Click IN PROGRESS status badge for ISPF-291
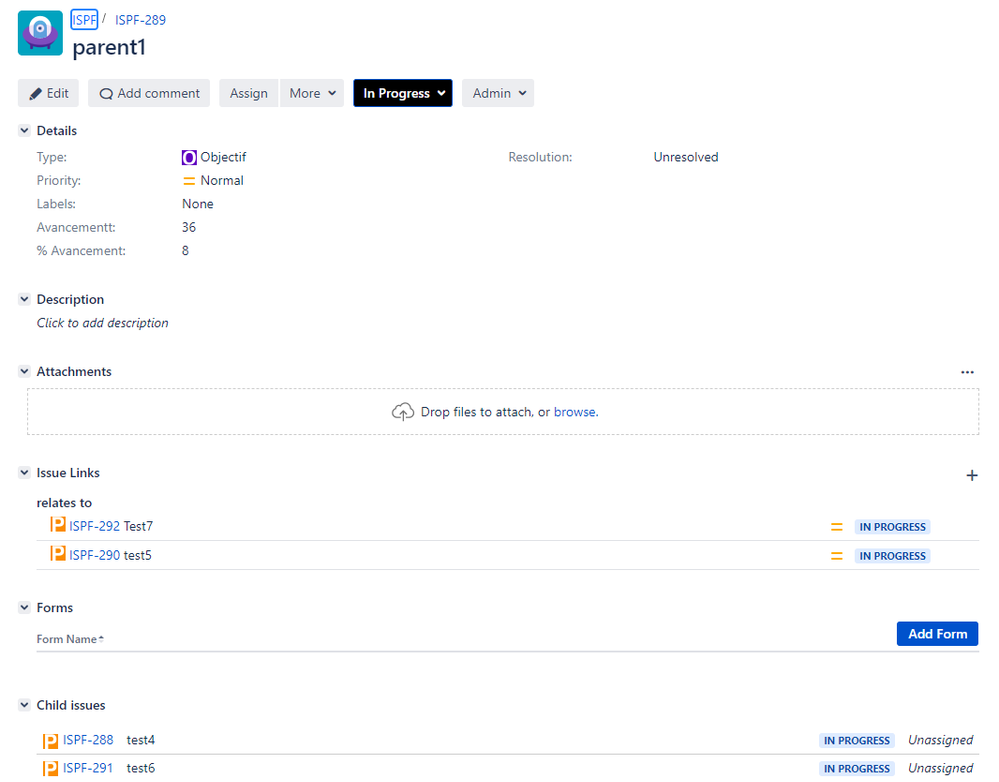Image resolution: width=999 pixels, height=782 pixels. 856,769
